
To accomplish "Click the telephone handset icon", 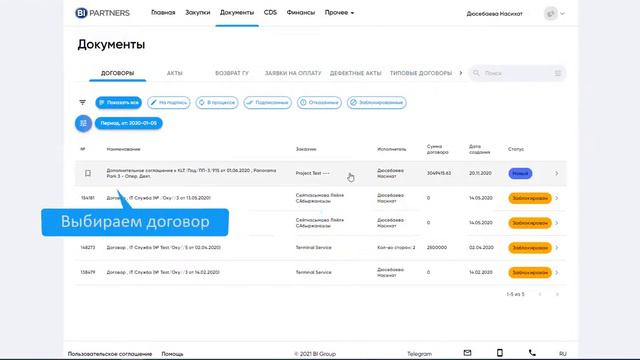I will pyautogui.click(x=532, y=353).
